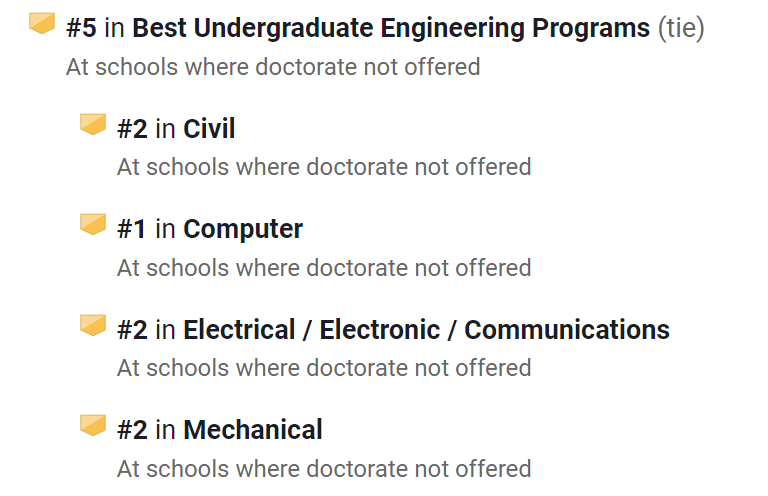The height and width of the screenshot is (496, 768).
Task: Click the (tie) label after Engineering Programs
Action: 681,28
